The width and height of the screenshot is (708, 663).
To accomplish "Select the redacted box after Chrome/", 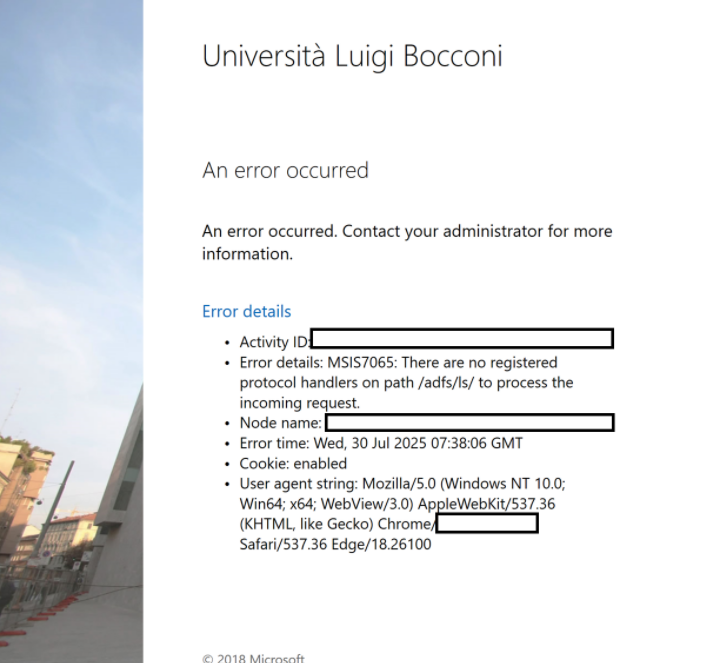I will [x=487, y=523].
